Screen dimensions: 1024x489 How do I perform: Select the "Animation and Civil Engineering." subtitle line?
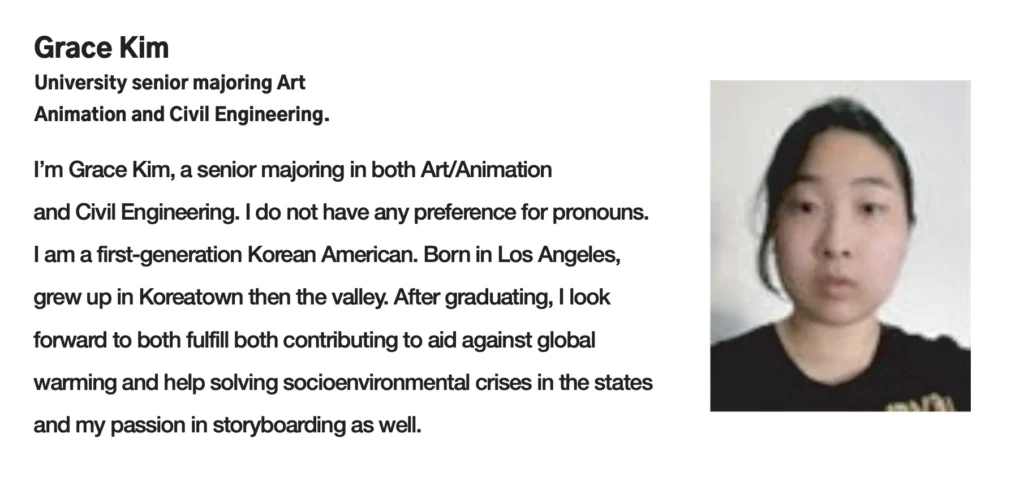[181, 115]
